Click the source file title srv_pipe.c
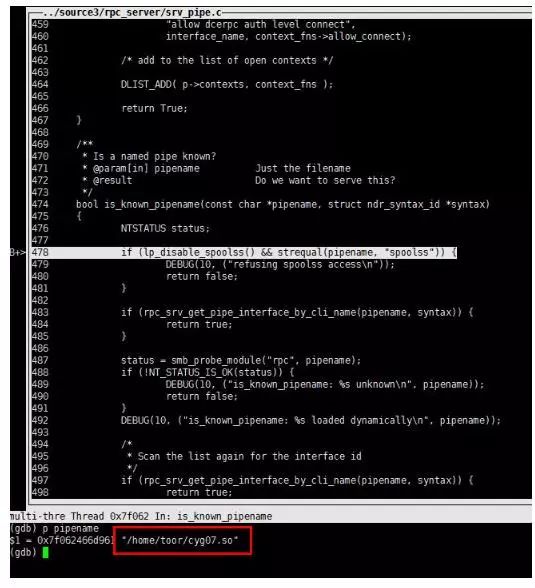Viewport: 535px width, 588px height. click(x=132, y=12)
